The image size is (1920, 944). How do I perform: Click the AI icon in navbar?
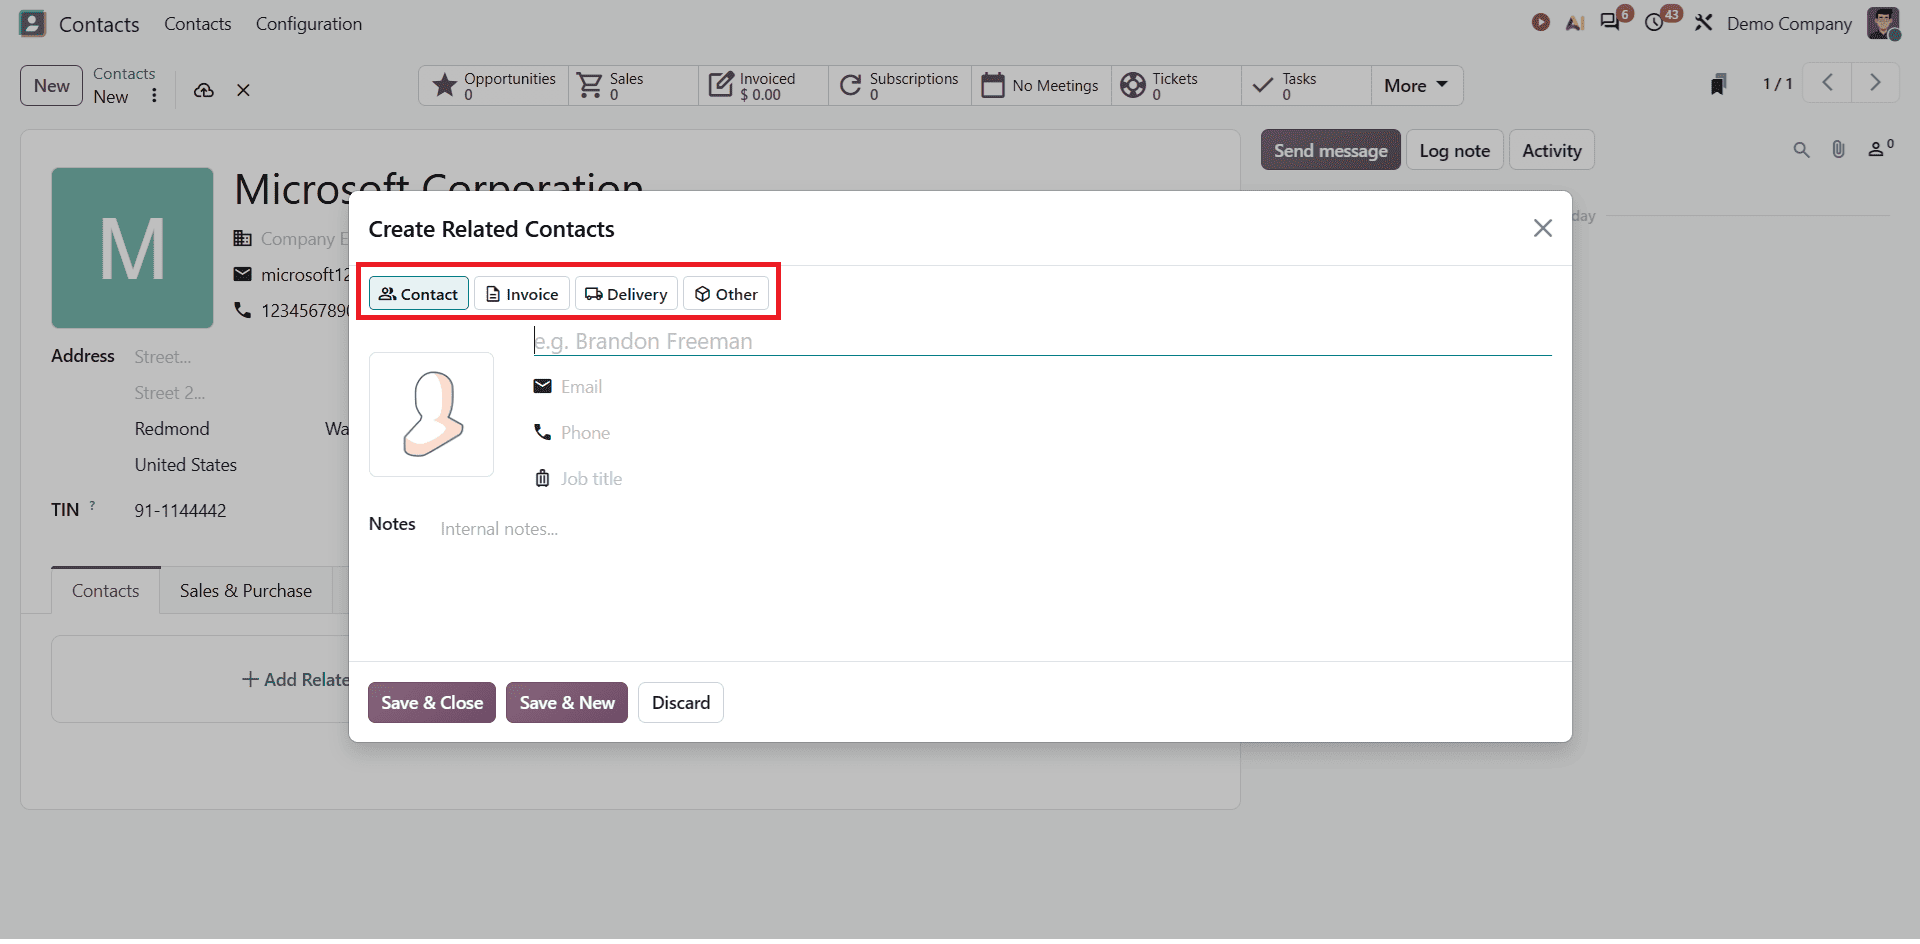coord(1575,23)
